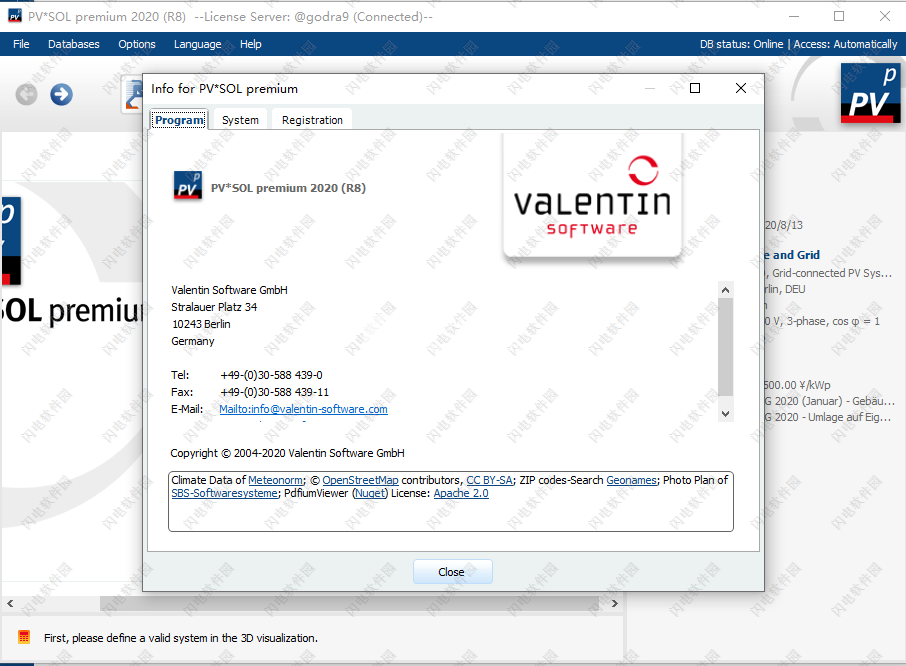Image resolution: width=906 pixels, height=666 pixels.
Task: Switch to the Registration tab
Action: (x=312, y=120)
